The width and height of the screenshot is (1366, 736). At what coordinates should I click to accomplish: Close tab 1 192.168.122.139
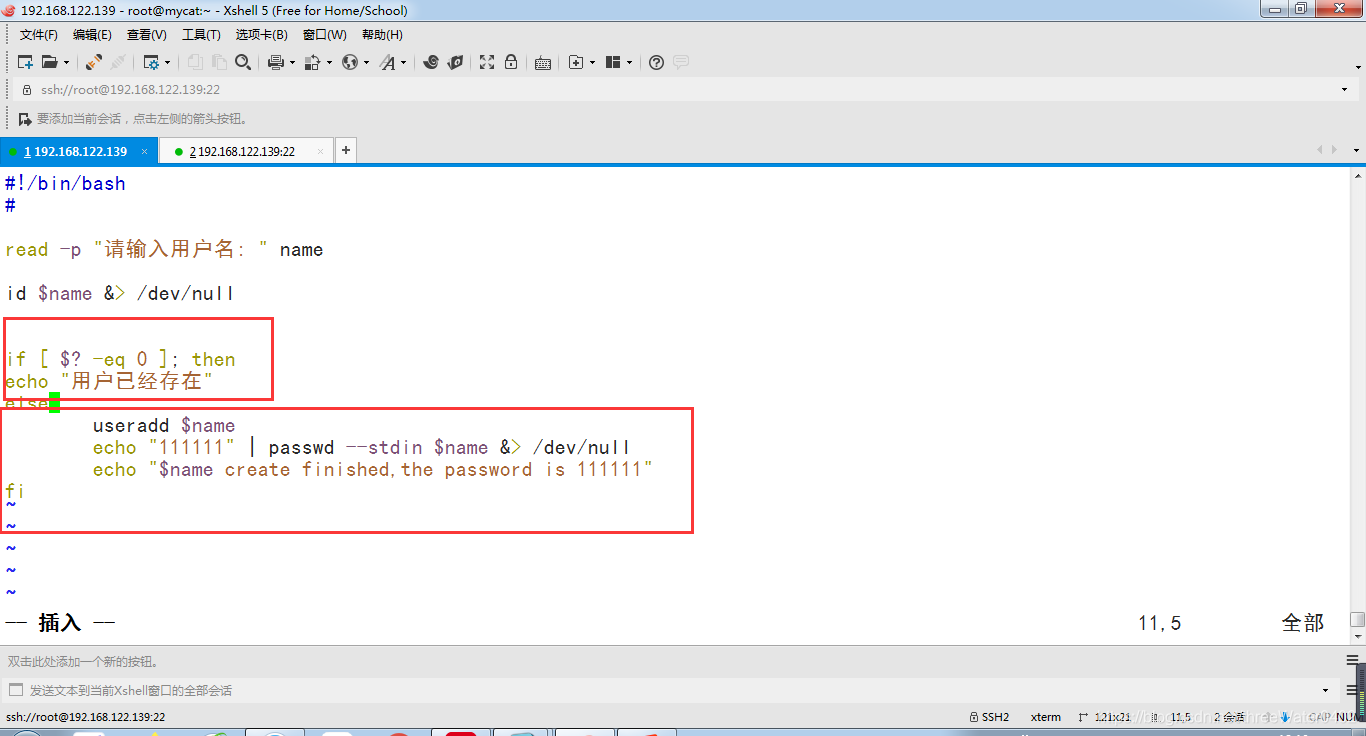(145, 152)
